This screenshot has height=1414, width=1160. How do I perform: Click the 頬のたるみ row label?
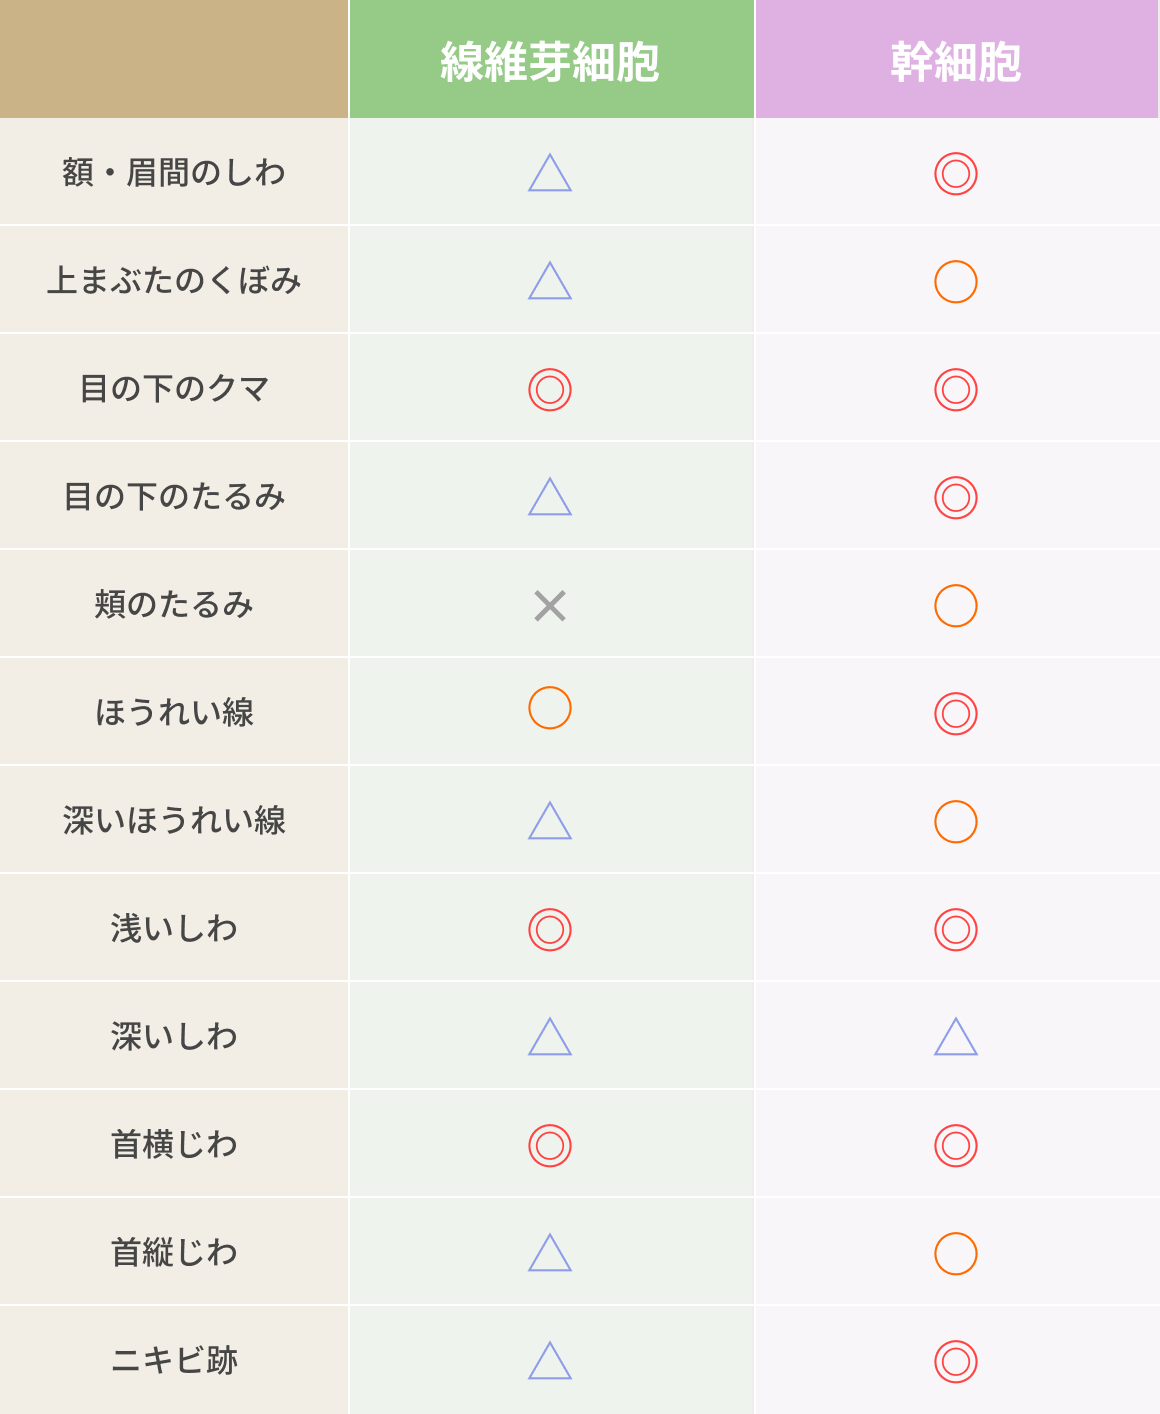(x=174, y=604)
